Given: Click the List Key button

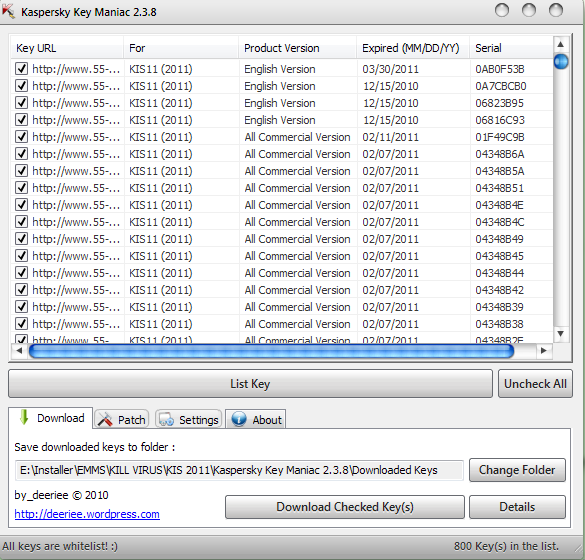Looking at the screenshot, I should coord(250,384).
